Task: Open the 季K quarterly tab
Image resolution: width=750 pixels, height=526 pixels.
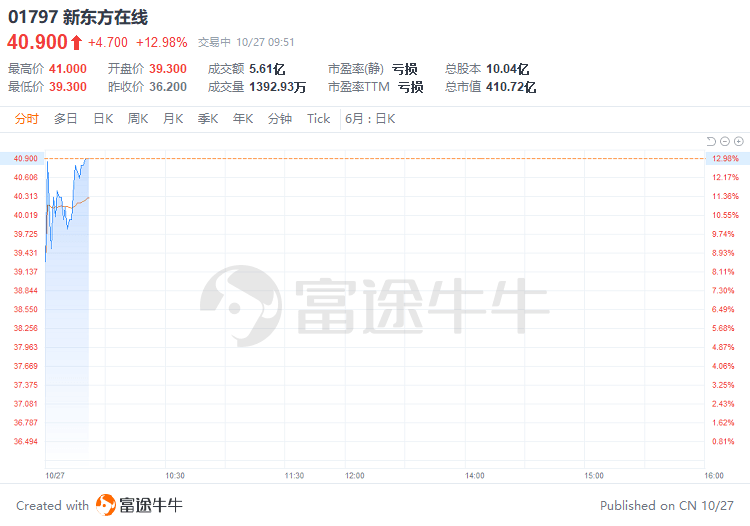Action: point(208,119)
